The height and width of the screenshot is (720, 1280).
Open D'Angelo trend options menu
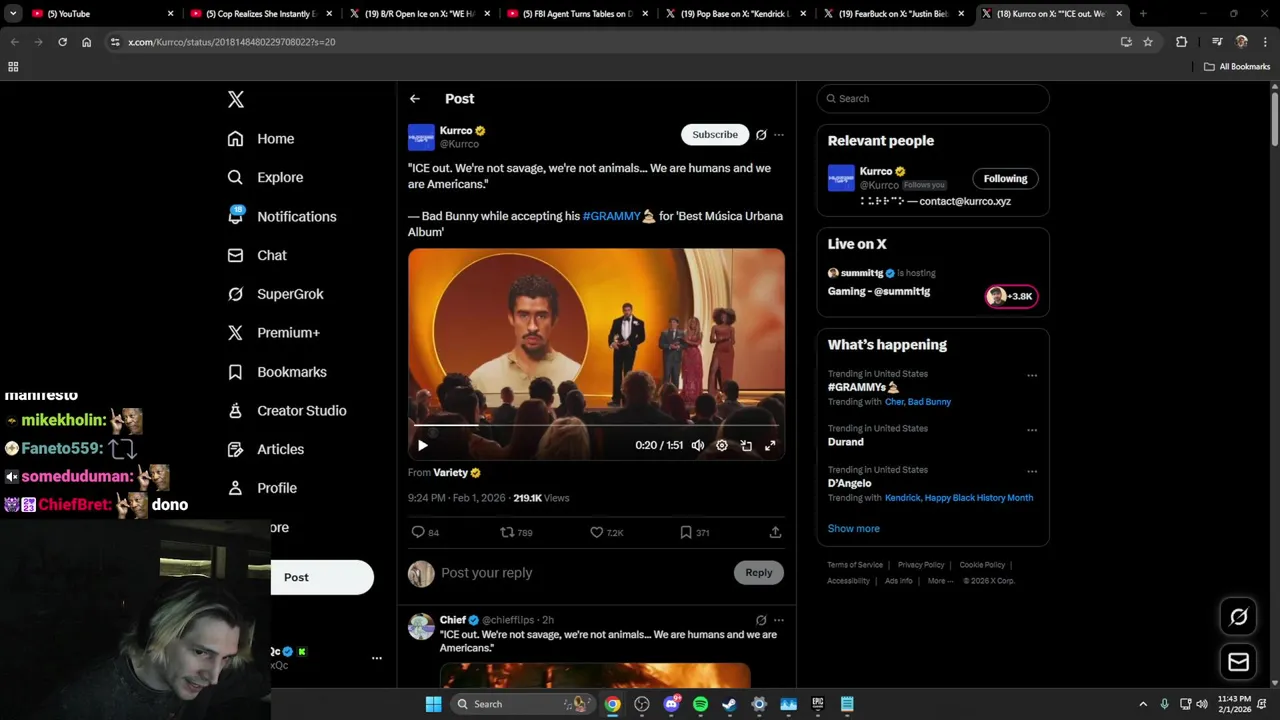coord(1032,471)
